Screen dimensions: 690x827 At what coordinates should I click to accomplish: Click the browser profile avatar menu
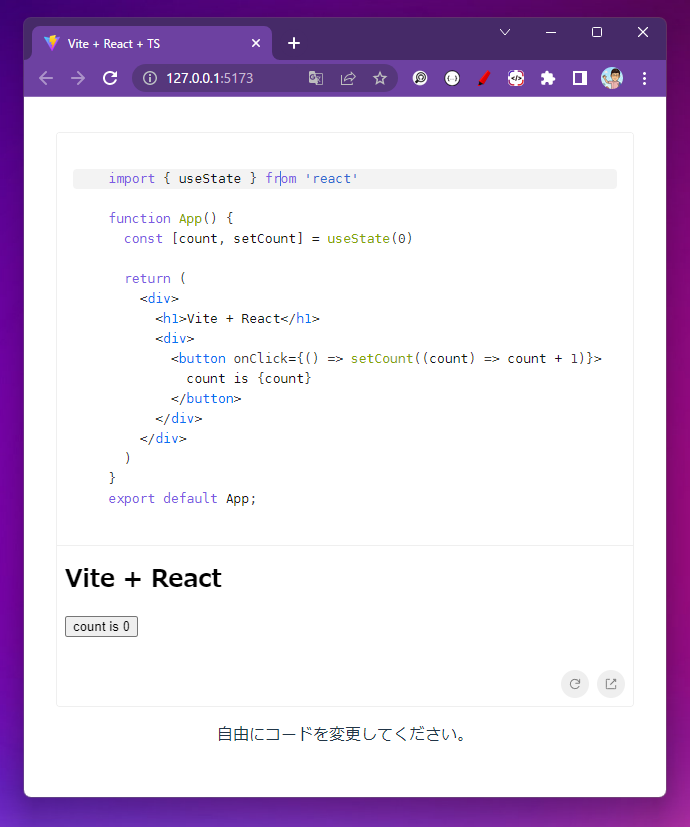pos(612,77)
